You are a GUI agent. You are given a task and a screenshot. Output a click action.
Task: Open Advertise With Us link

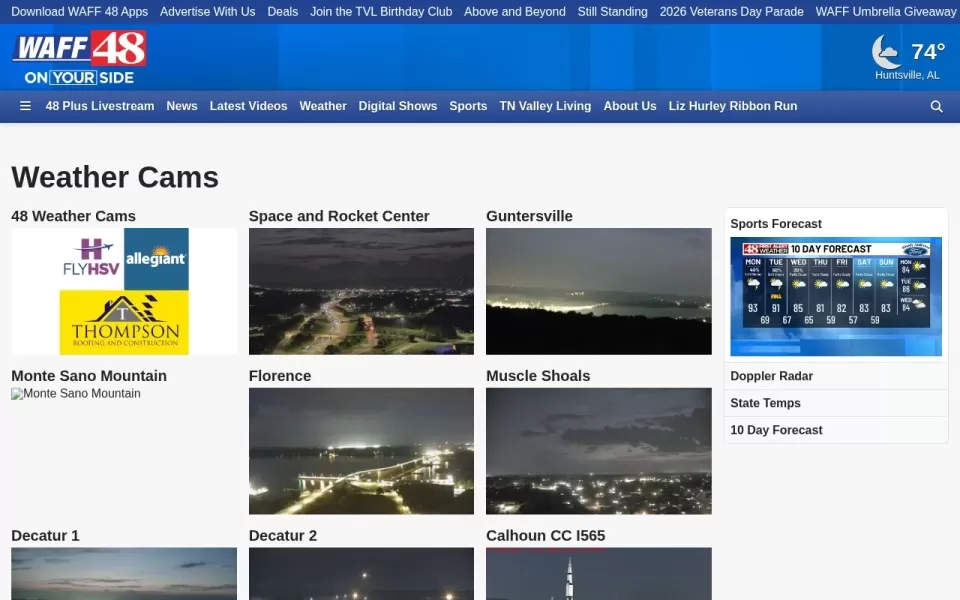coord(208,12)
